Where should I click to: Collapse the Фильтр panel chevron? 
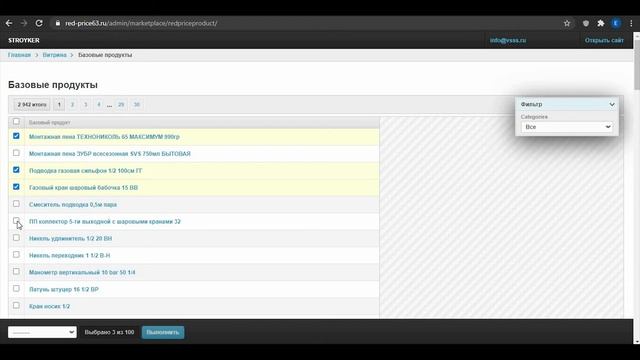coord(612,104)
